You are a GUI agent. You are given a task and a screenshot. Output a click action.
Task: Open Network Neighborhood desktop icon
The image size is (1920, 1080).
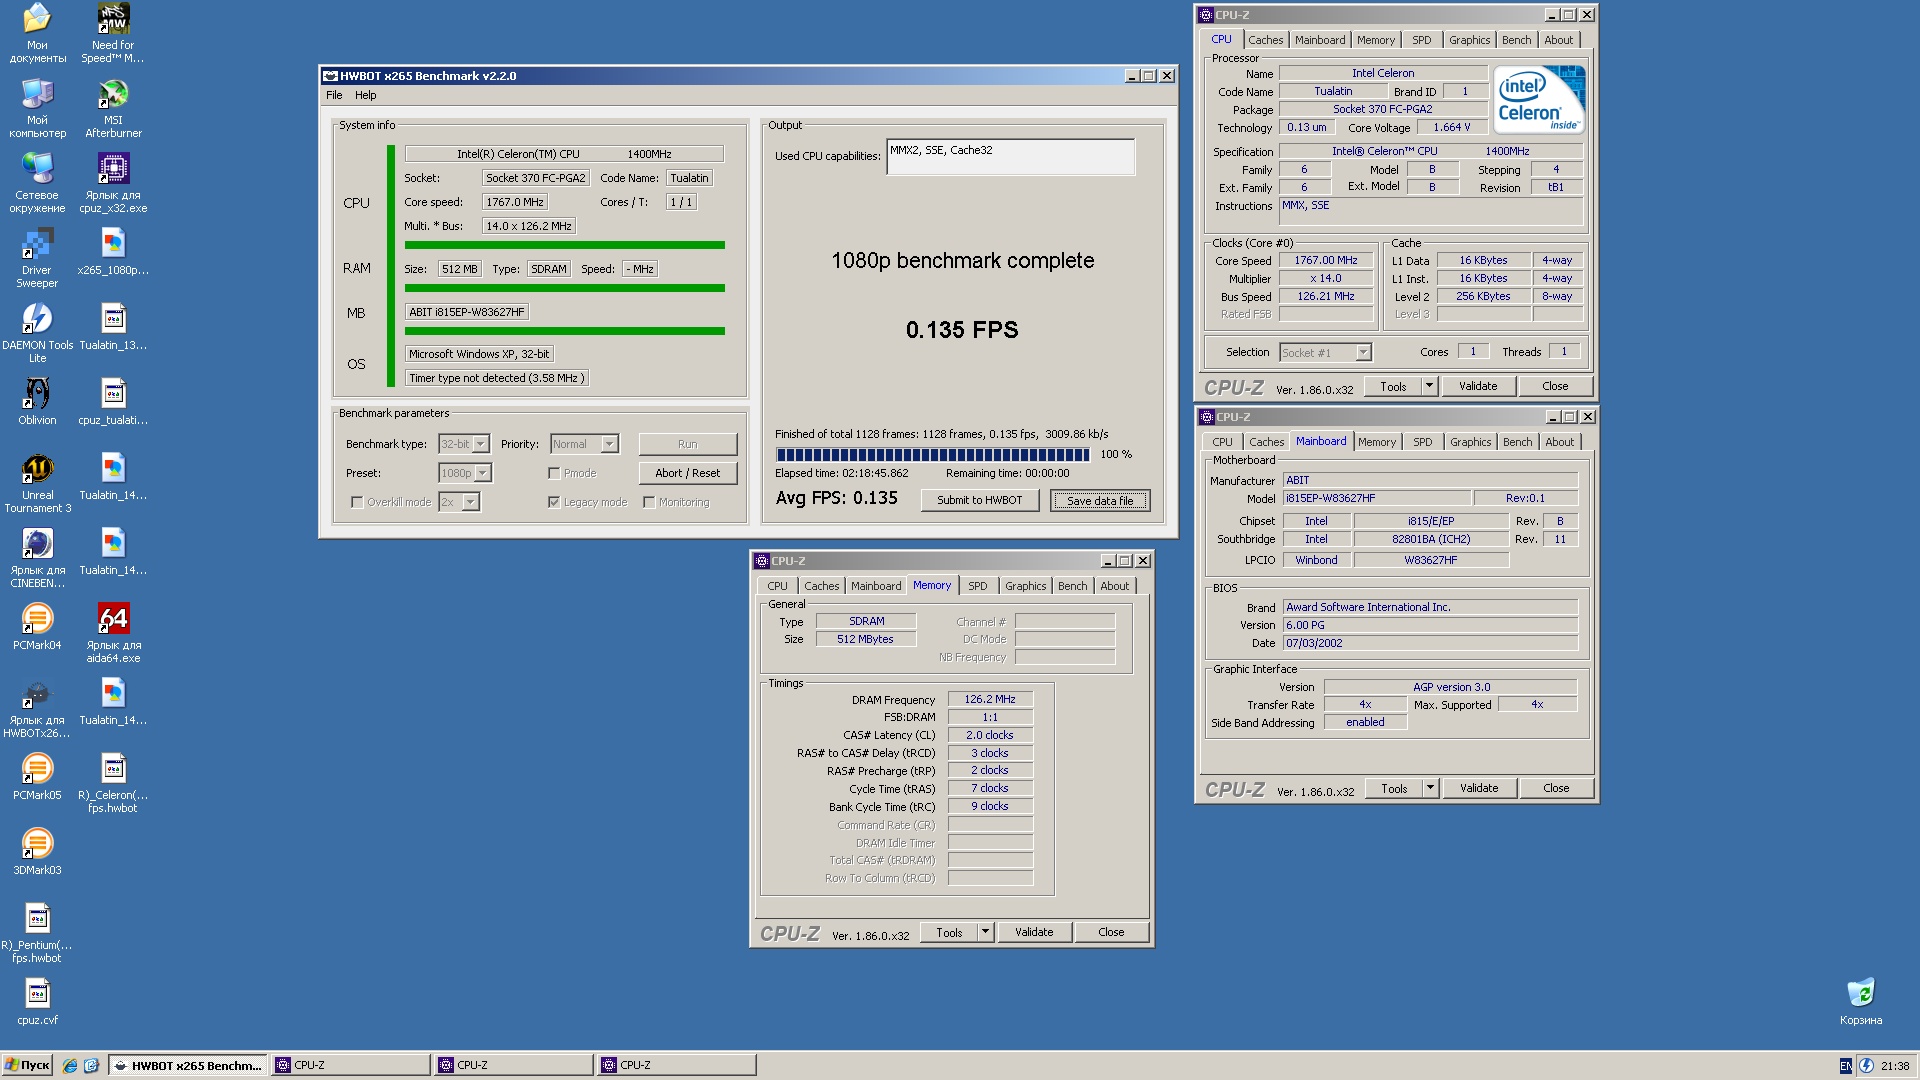(x=37, y=182)
